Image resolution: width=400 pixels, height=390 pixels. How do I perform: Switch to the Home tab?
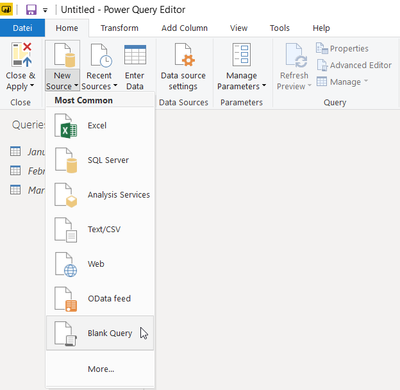(x=67, y=28)
